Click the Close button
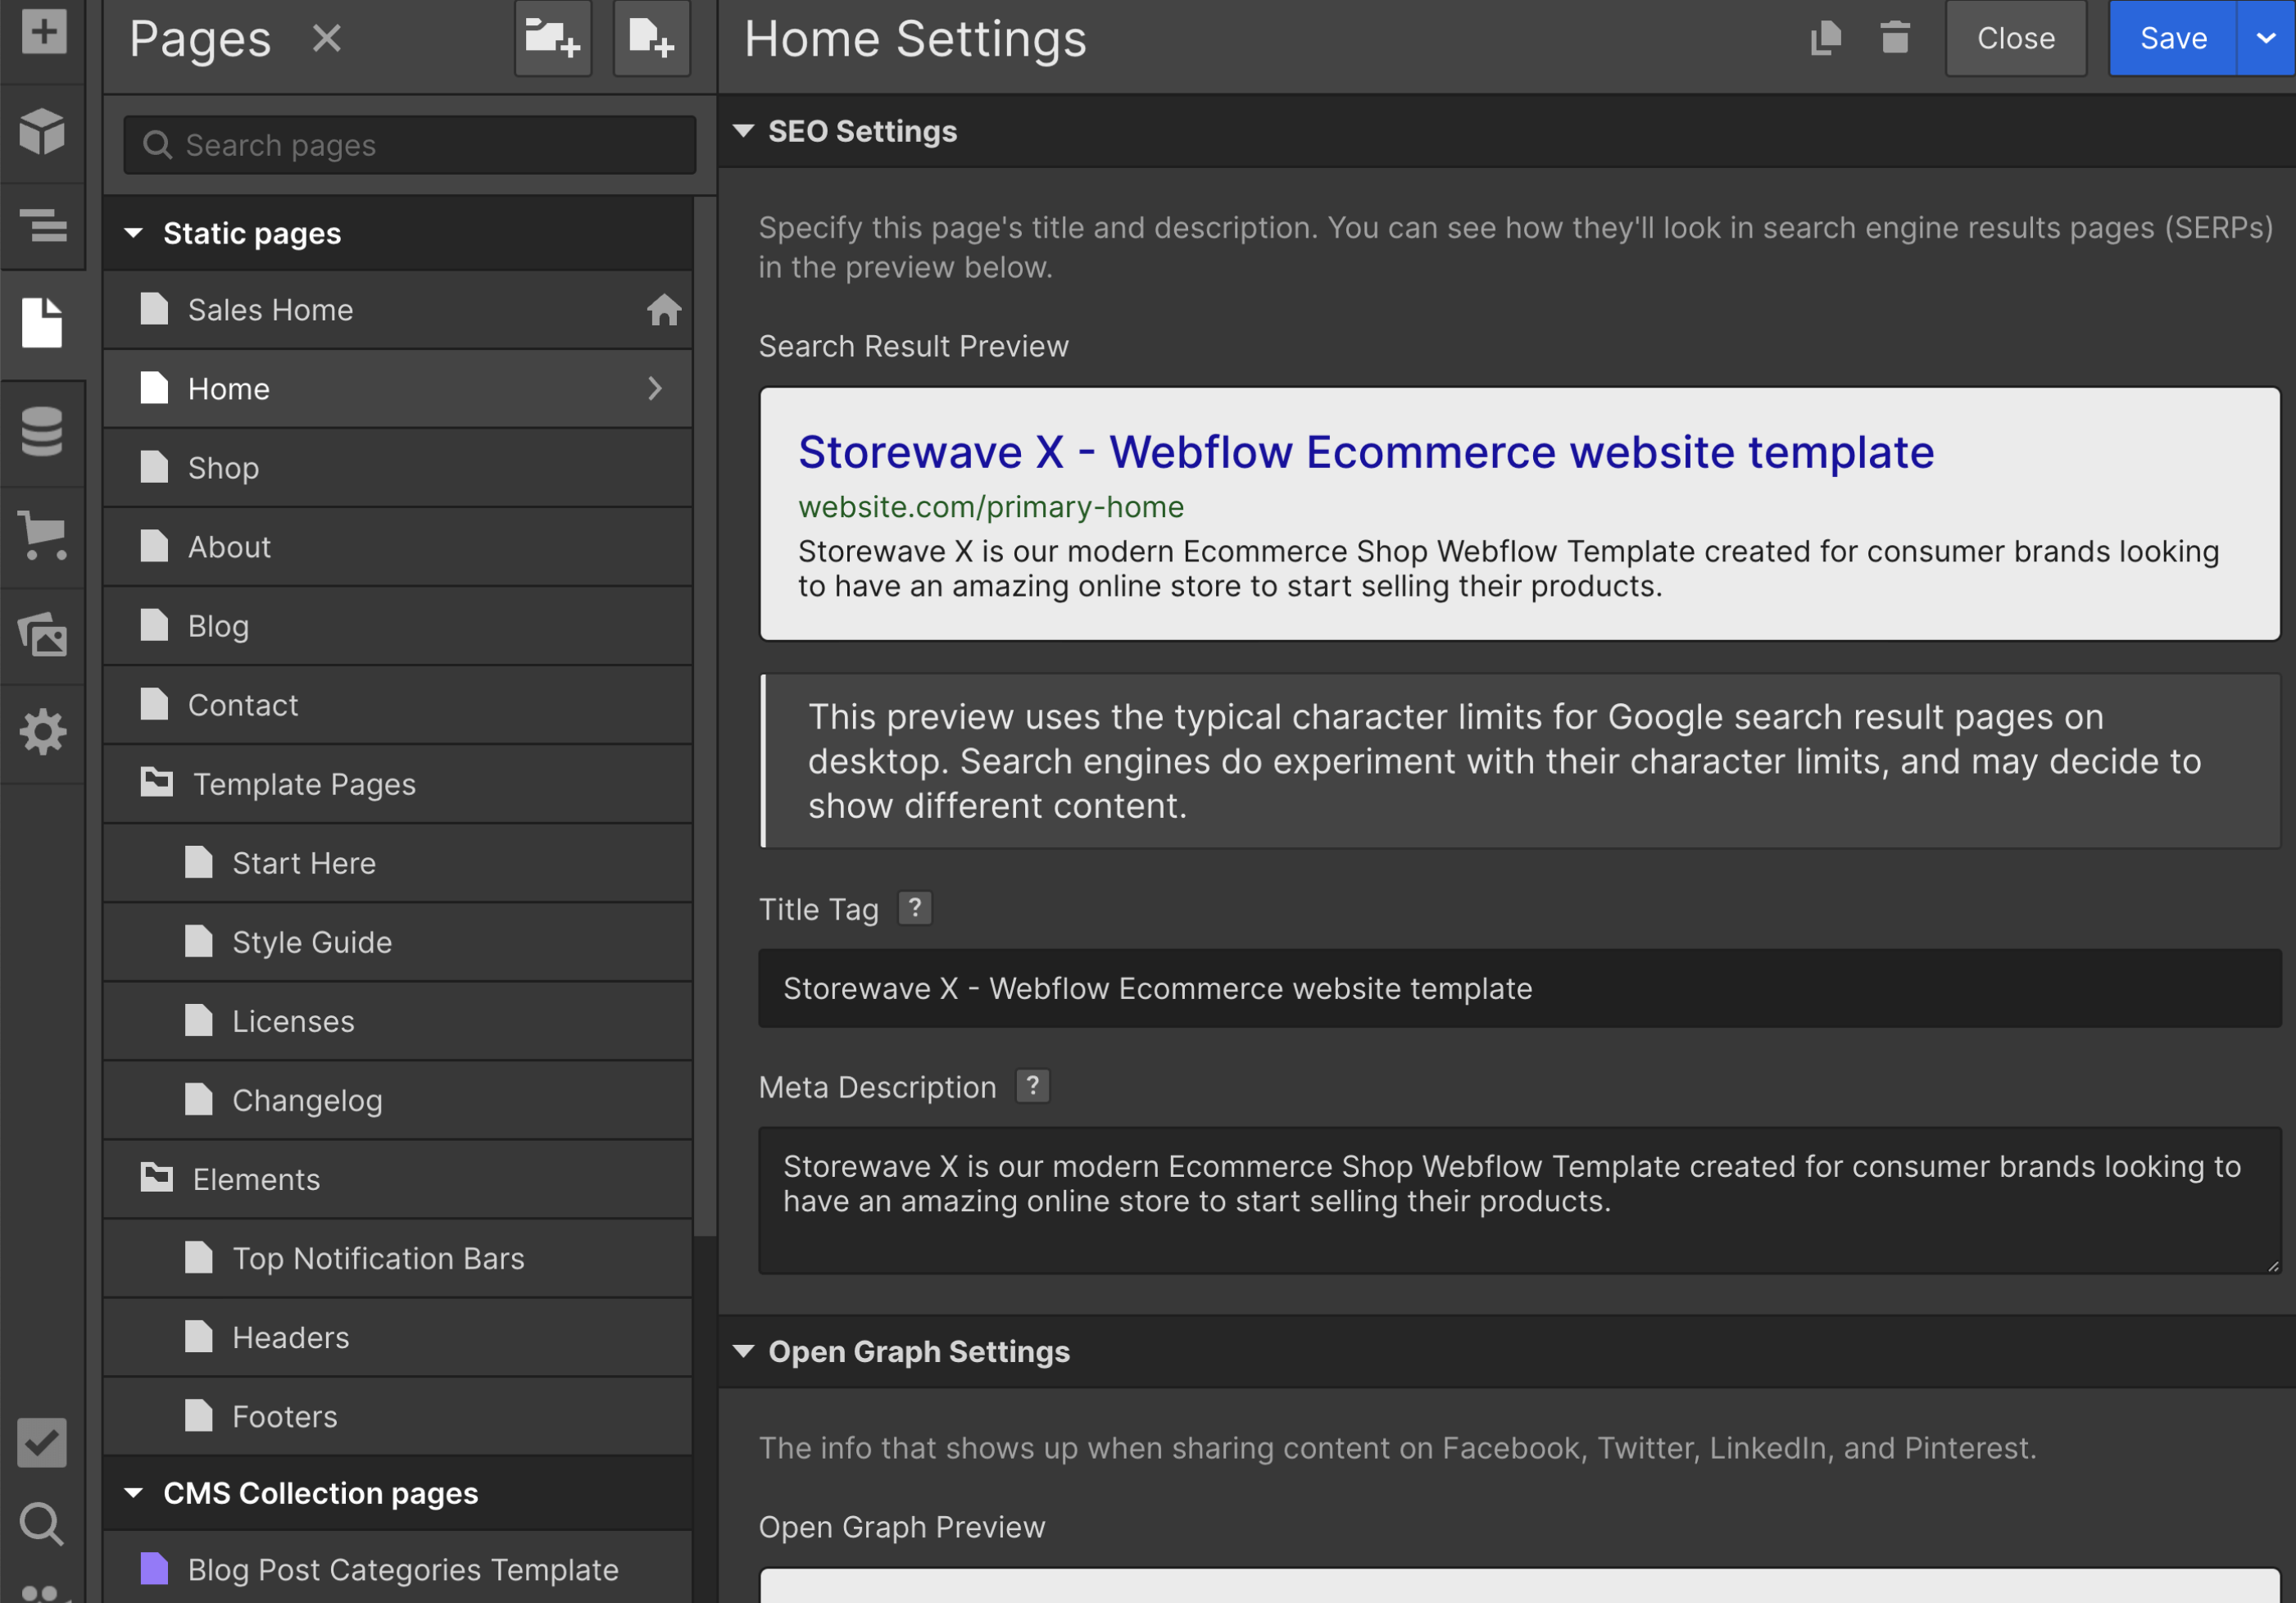 click(x=2016, y=39)
